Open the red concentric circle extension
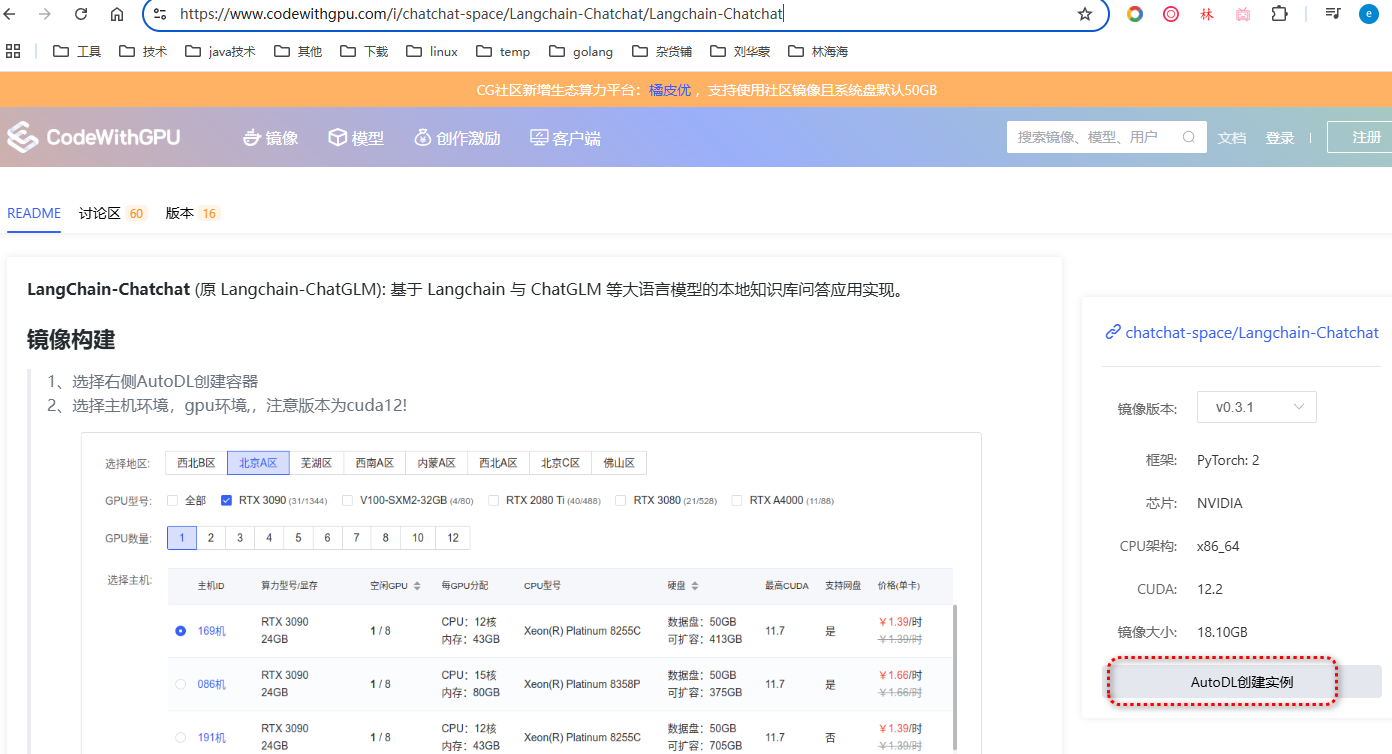Viewport: 1392px width, 754px height. point(1171,14)
